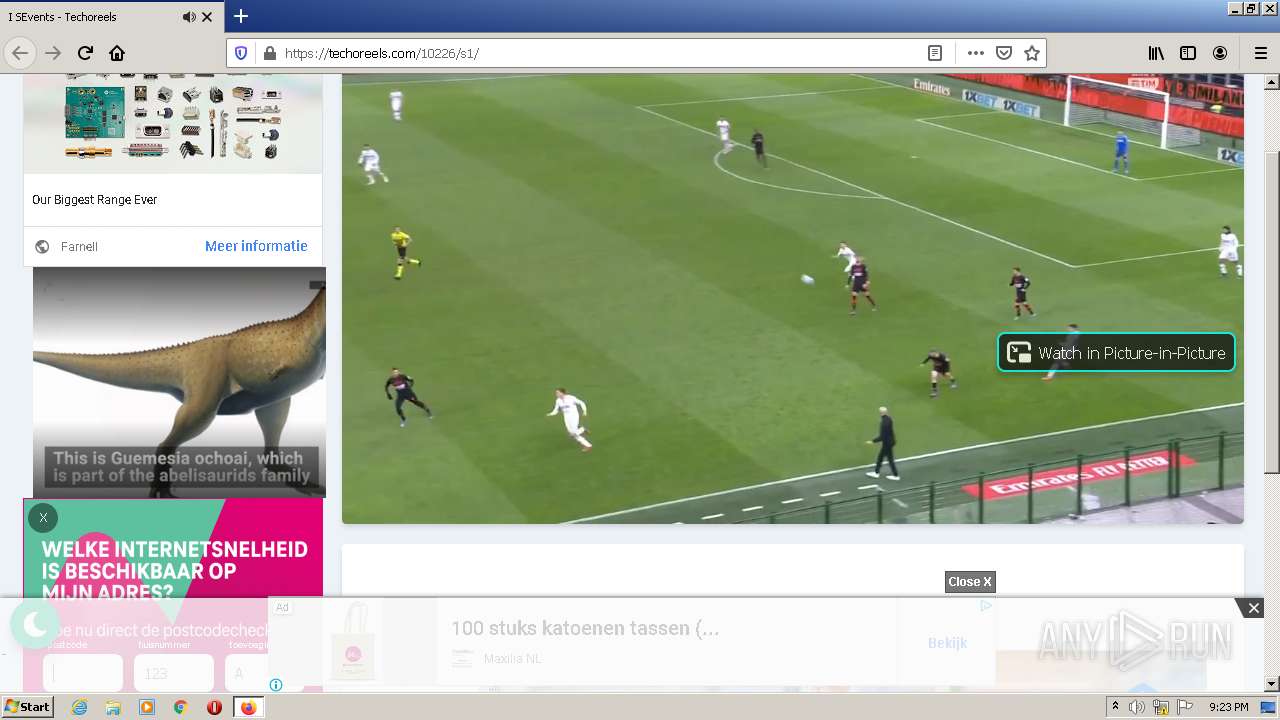Open tracking protection shield info

click(x=241, y=53)
